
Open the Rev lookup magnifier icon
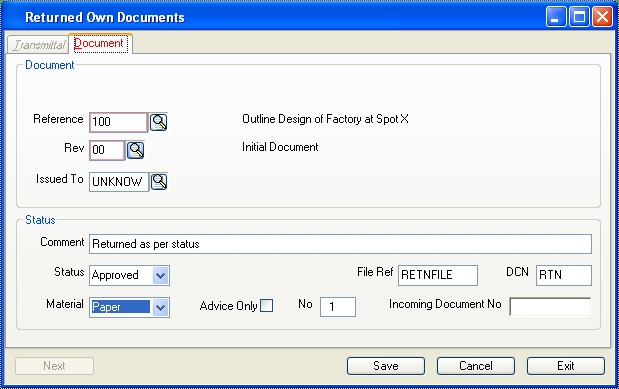(135, 150)
